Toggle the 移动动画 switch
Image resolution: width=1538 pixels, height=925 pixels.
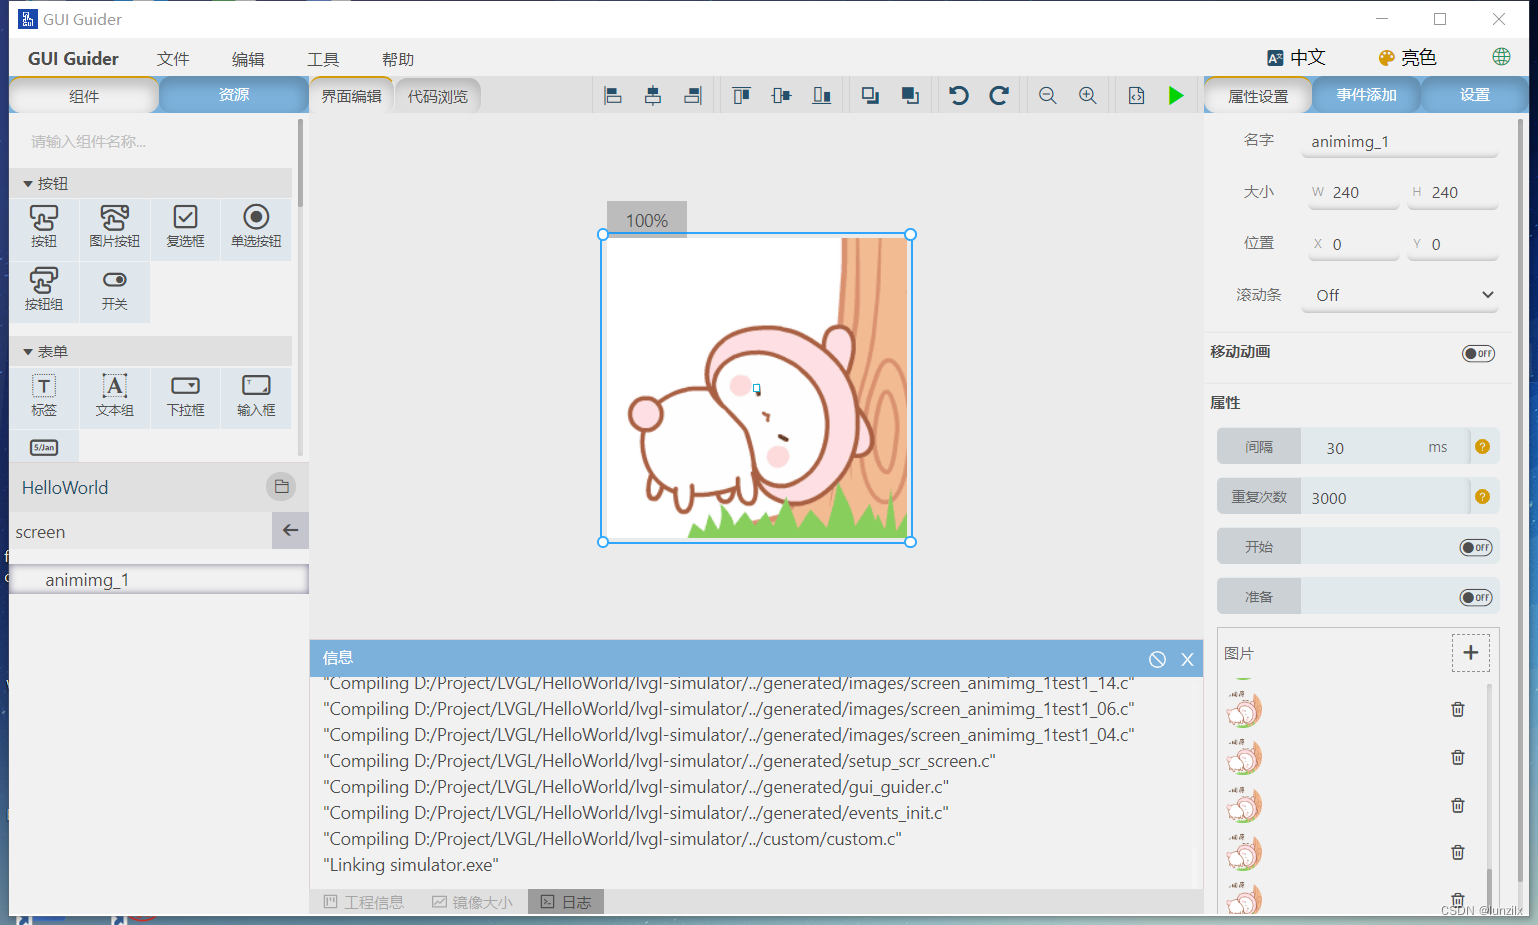pos(1478,353)
